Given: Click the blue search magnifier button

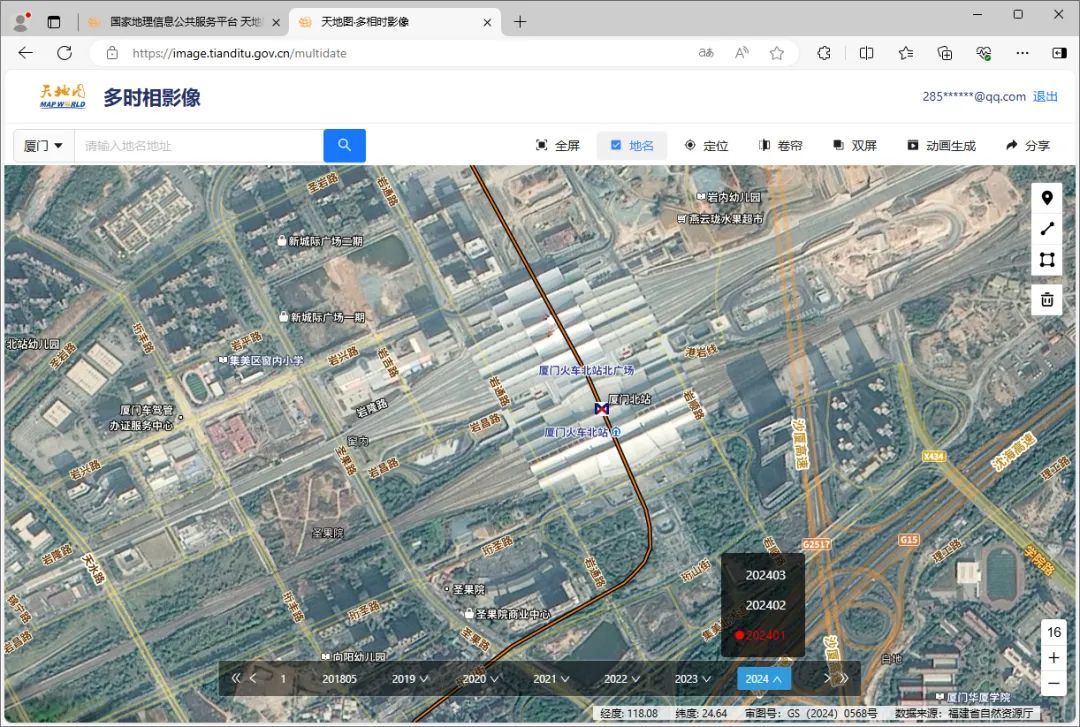Looking at the screenshot, I should pos(344,145).
